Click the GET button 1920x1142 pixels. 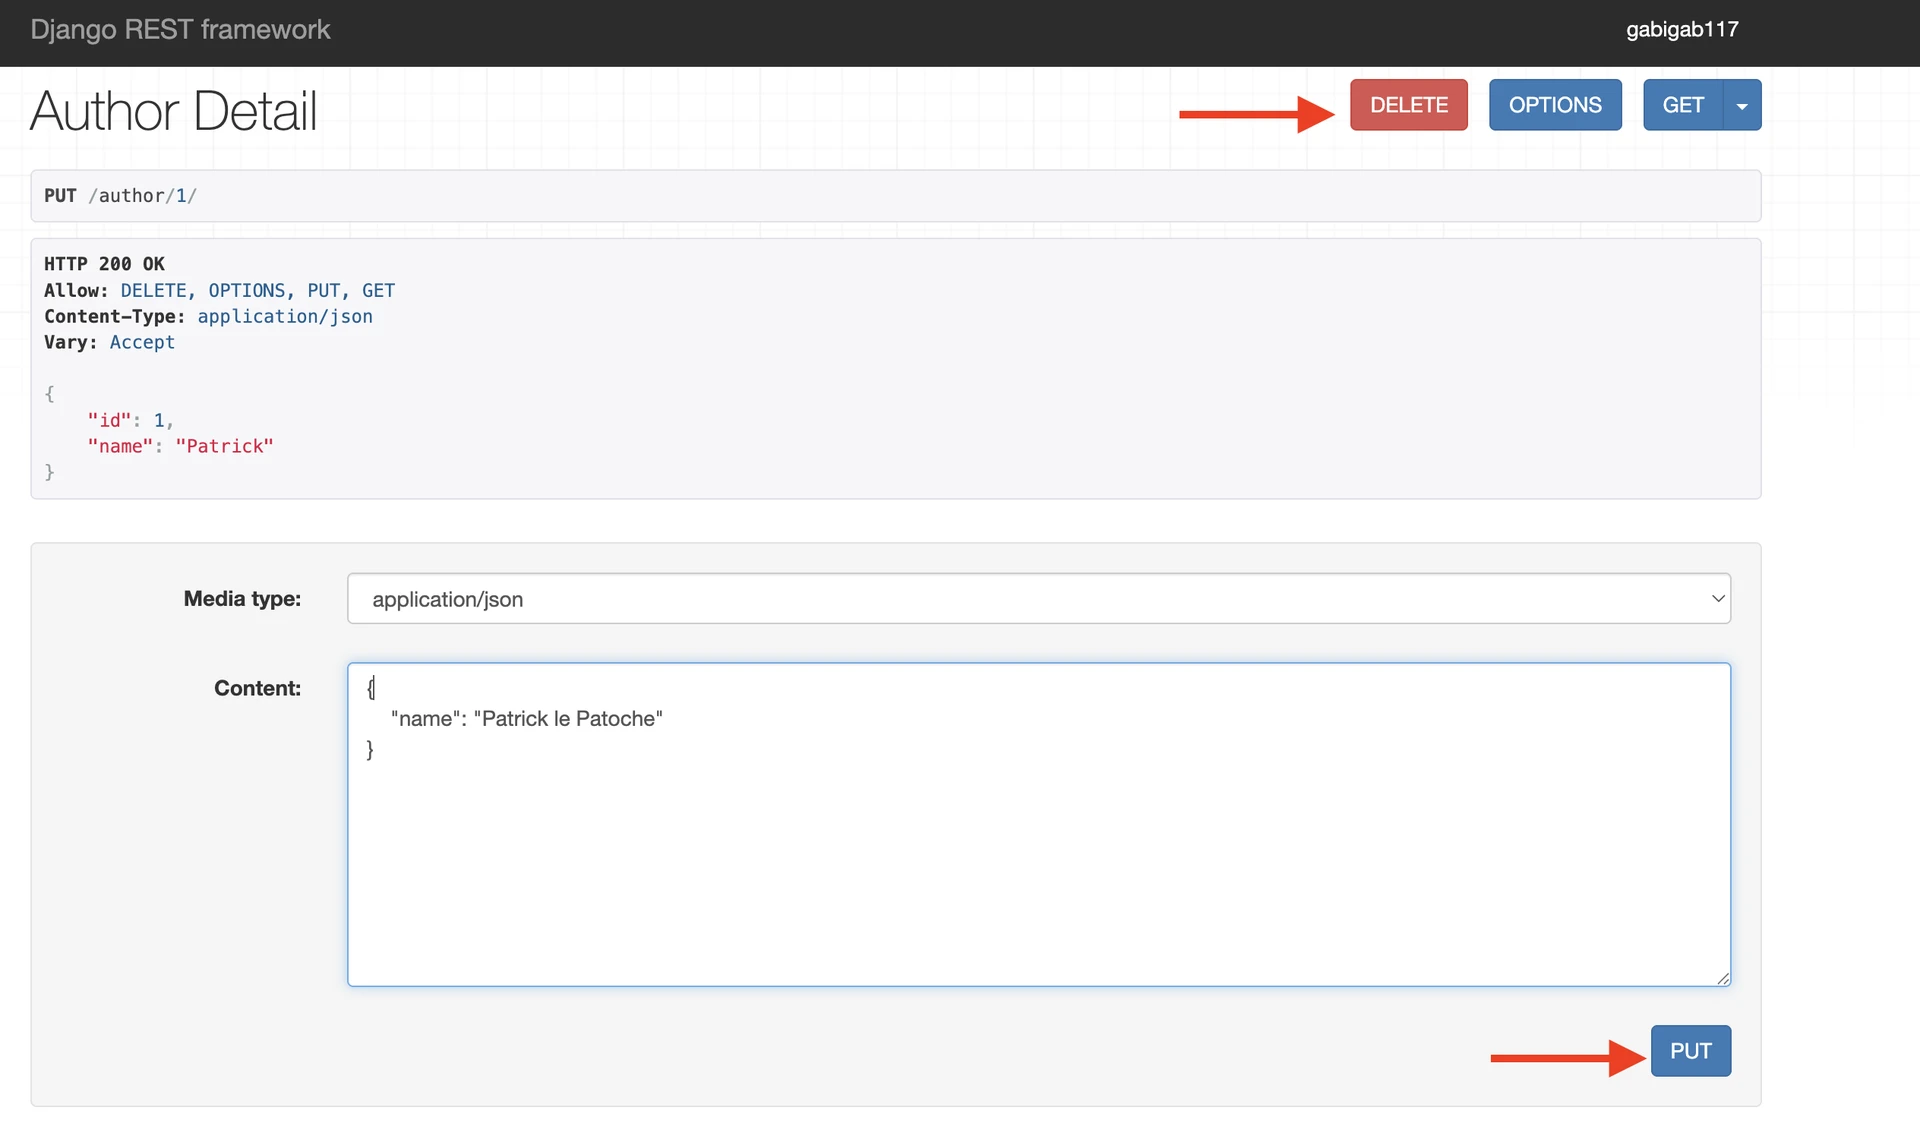(1683, 105)
